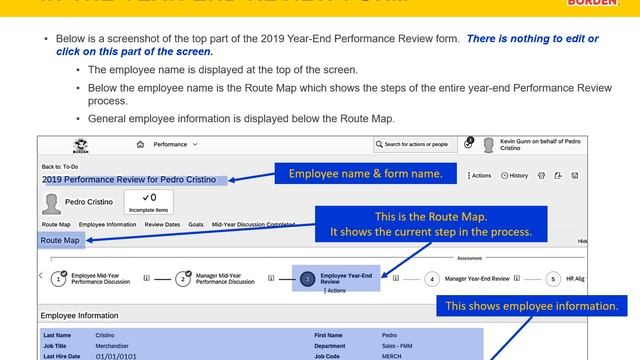Open the to-do checkmark notification icon

tap(469, 143)
